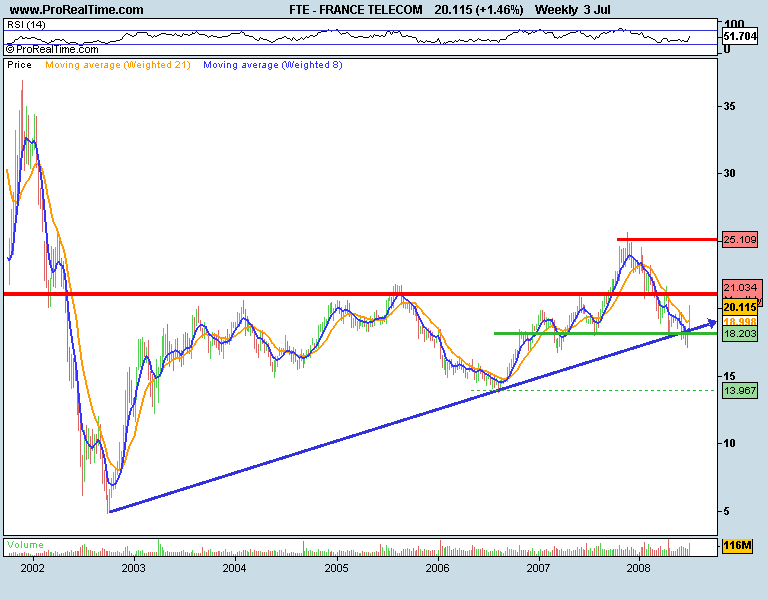Click the arrowhead of the blue trendline
This screenshot has width=768, height=600.
pyautogui.click(x=711, y=323)
